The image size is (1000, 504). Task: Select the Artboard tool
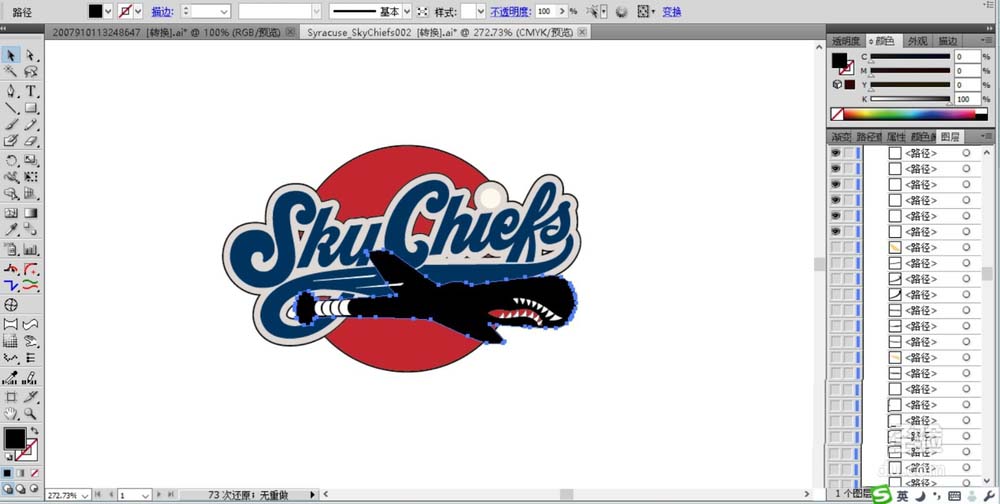[x=11, y=397]
